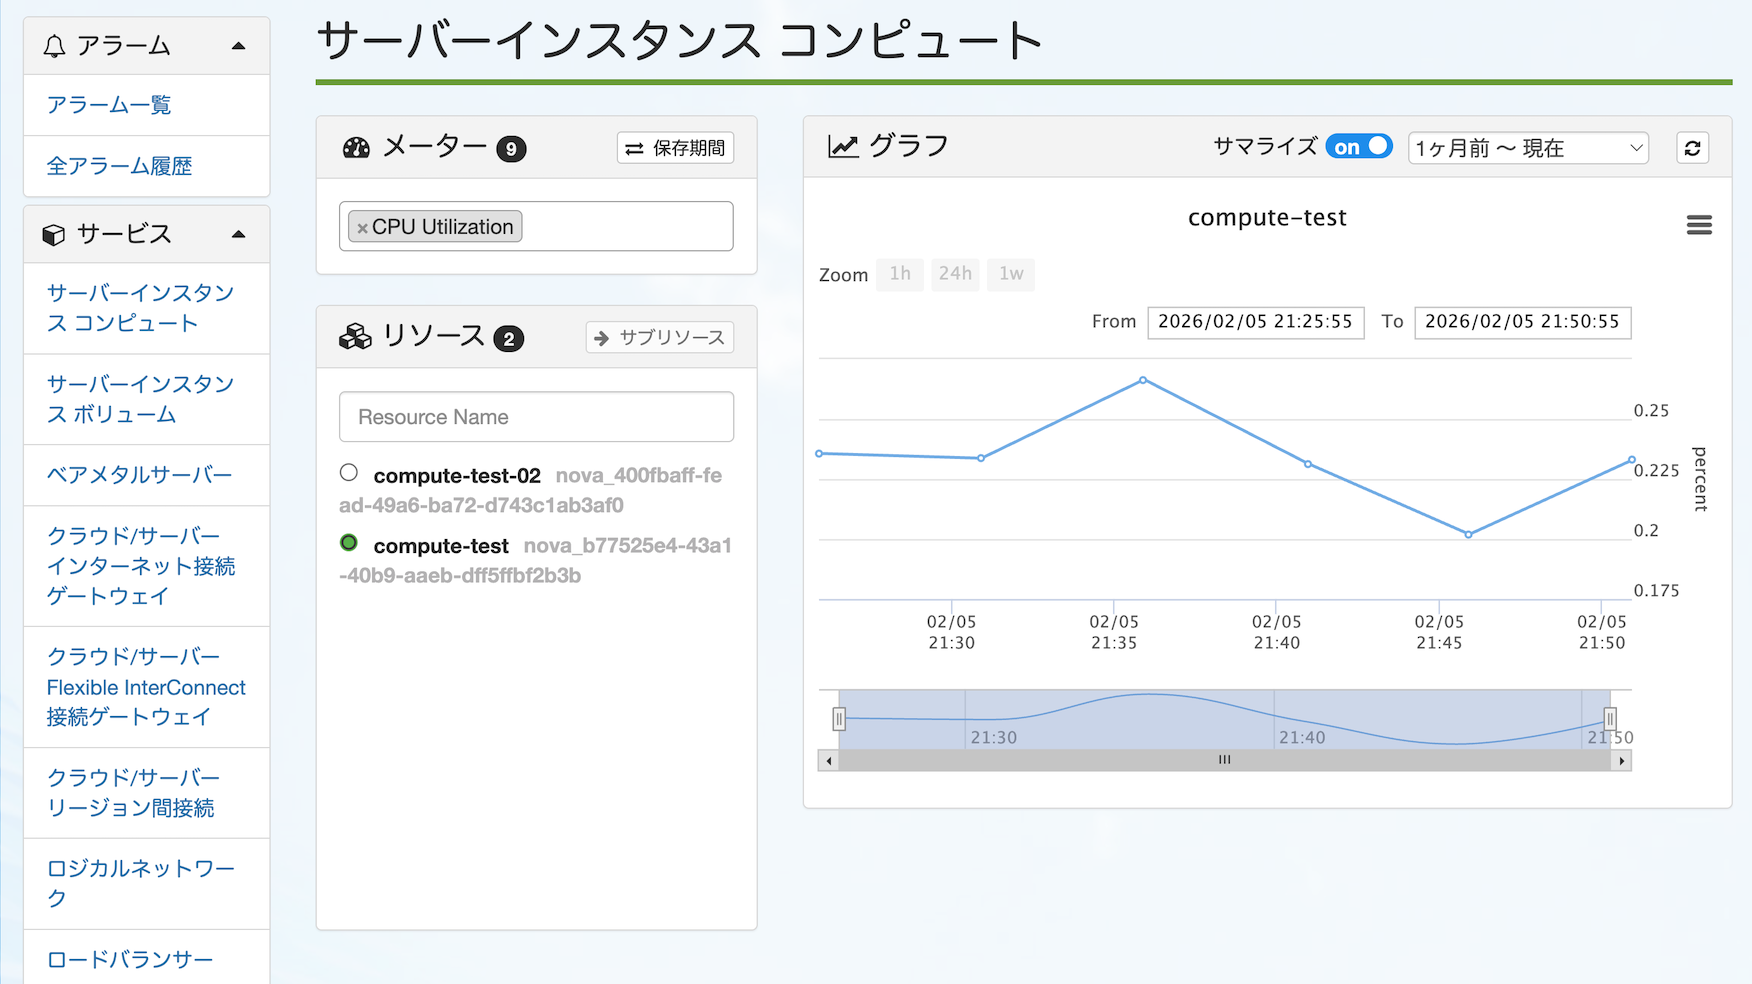Click the メーター gauge icon

[356, 148]
